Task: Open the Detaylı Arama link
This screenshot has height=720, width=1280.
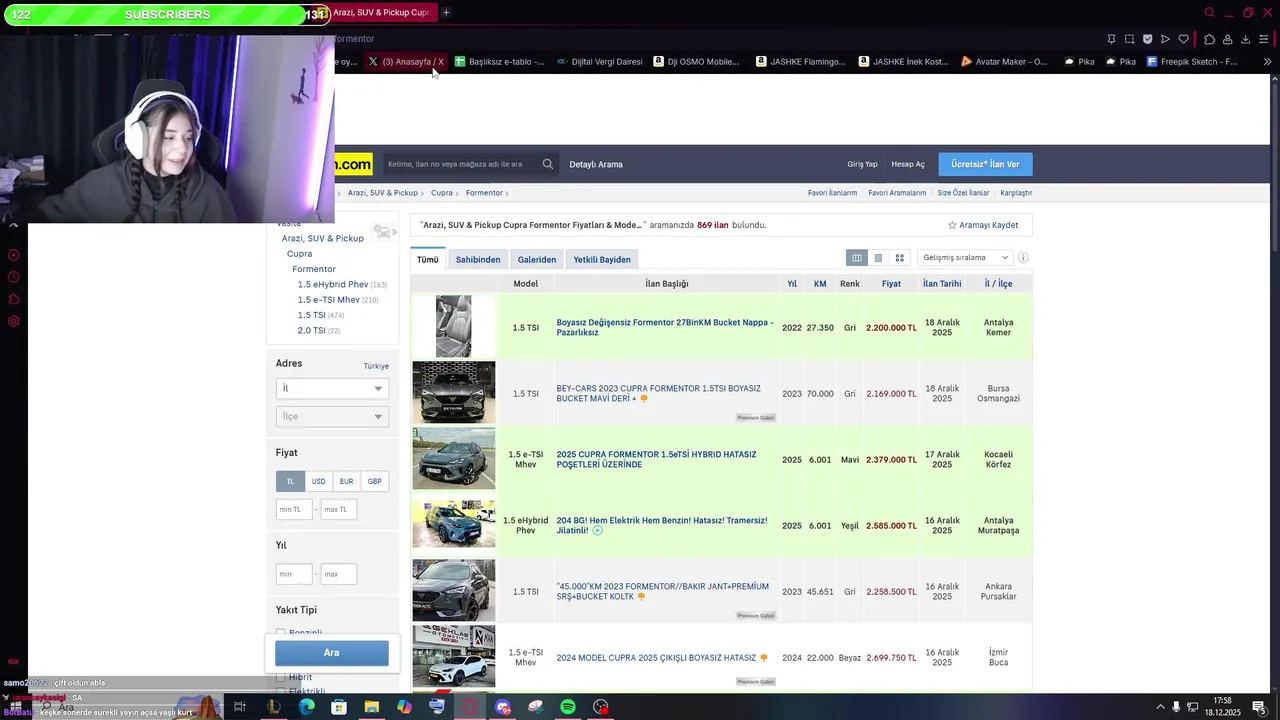Action: pyautogui.click(x=596, y=164)
